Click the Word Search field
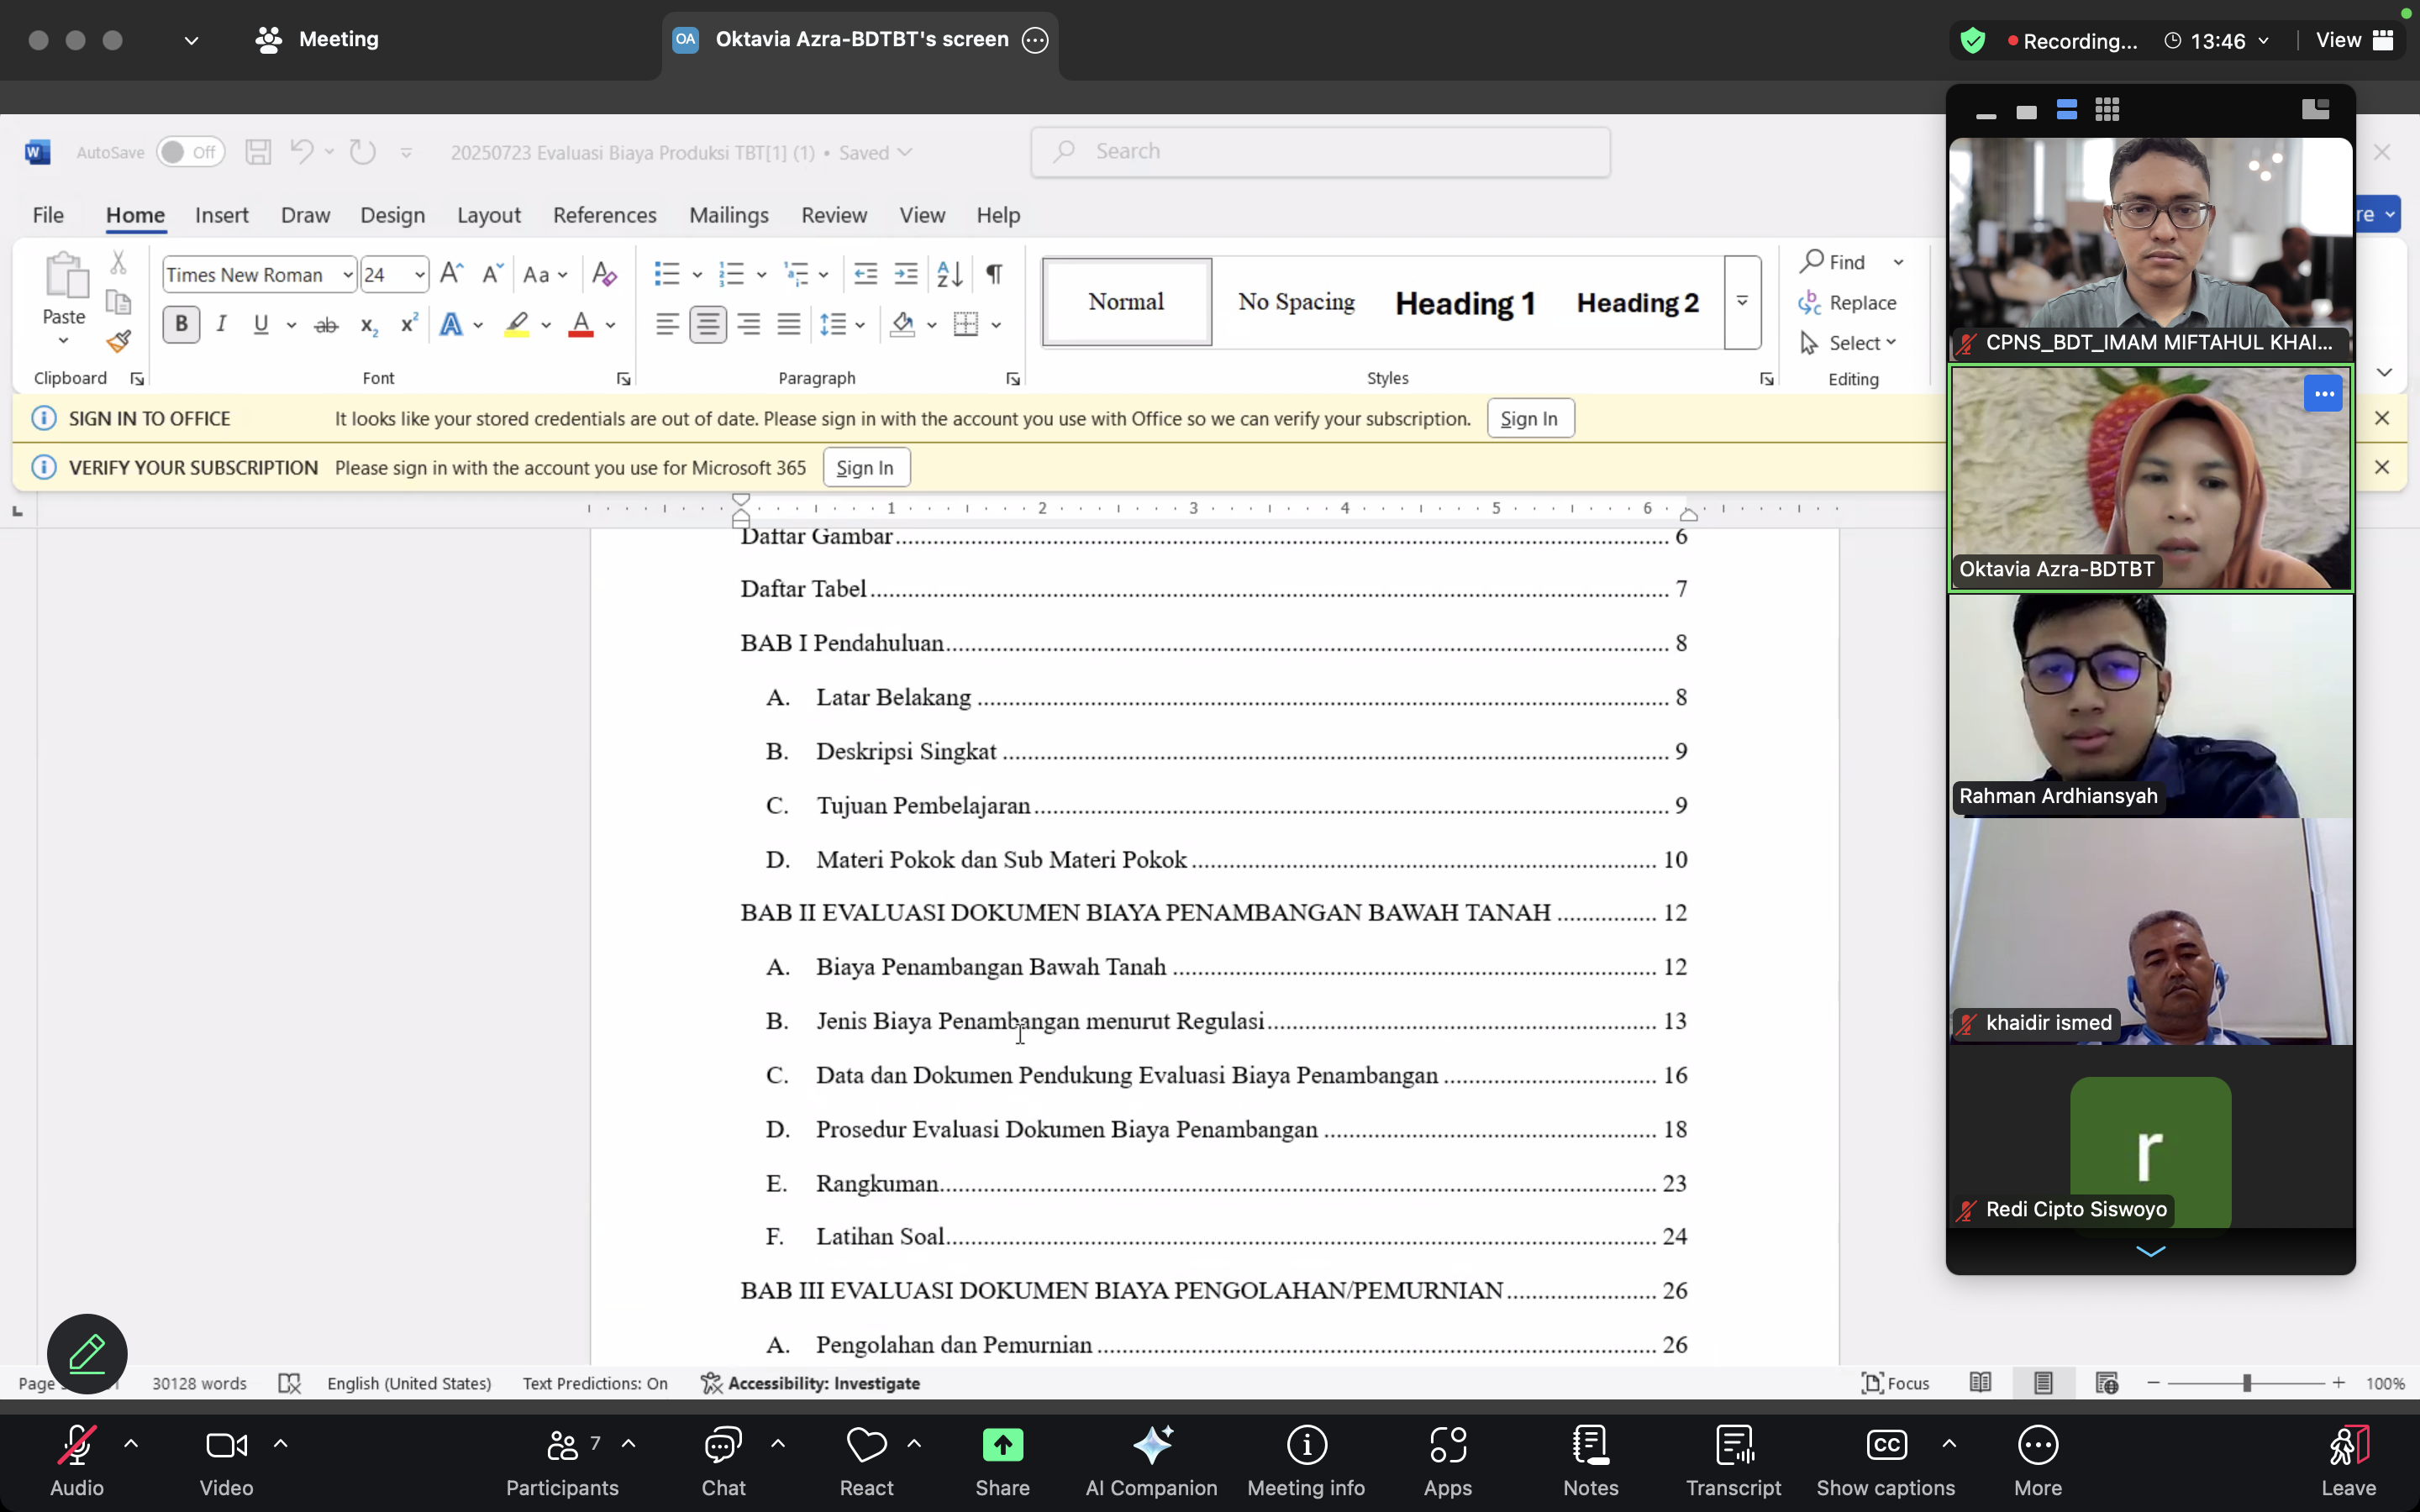The height and width of the screenshot is (1512, 2420). coord(1320,152)
